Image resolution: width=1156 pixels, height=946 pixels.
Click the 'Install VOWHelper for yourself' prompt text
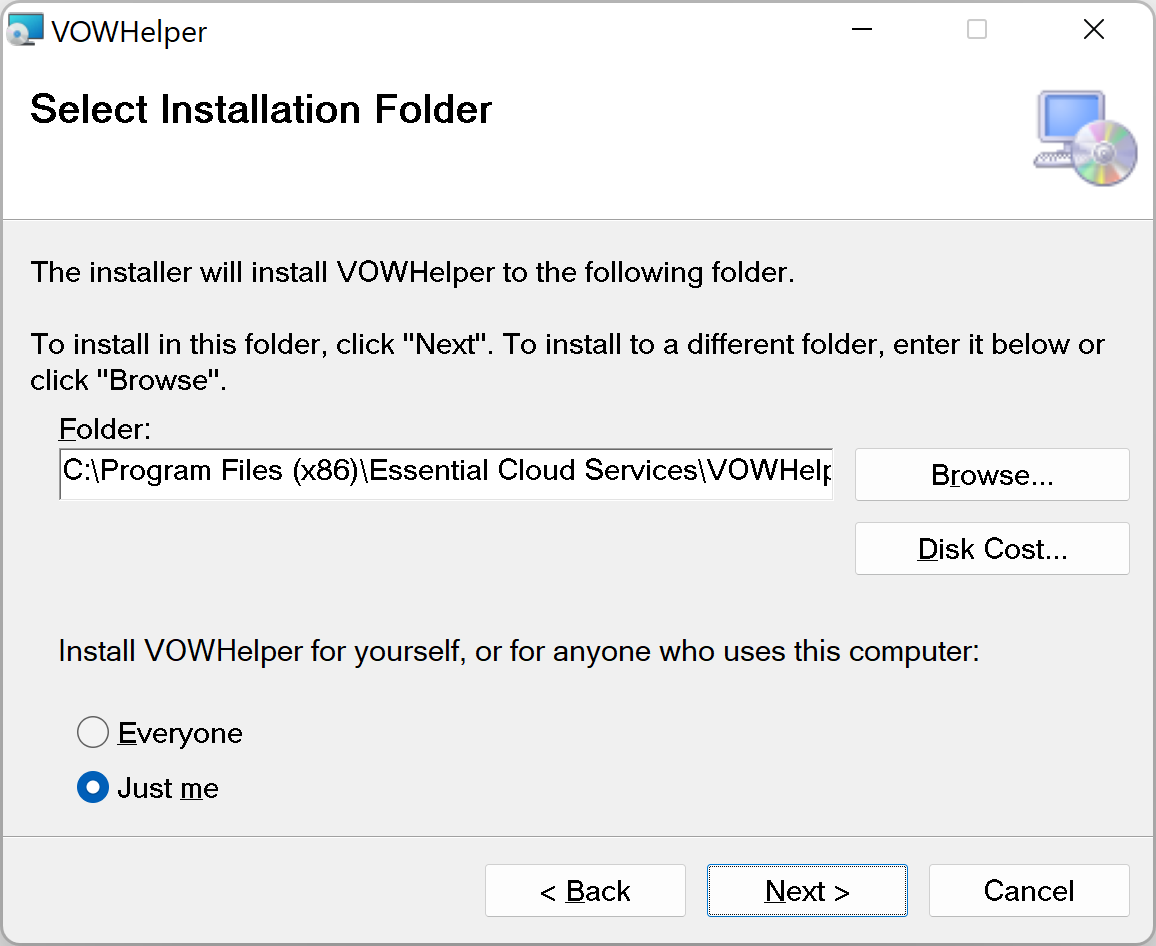tap(518, 652)
